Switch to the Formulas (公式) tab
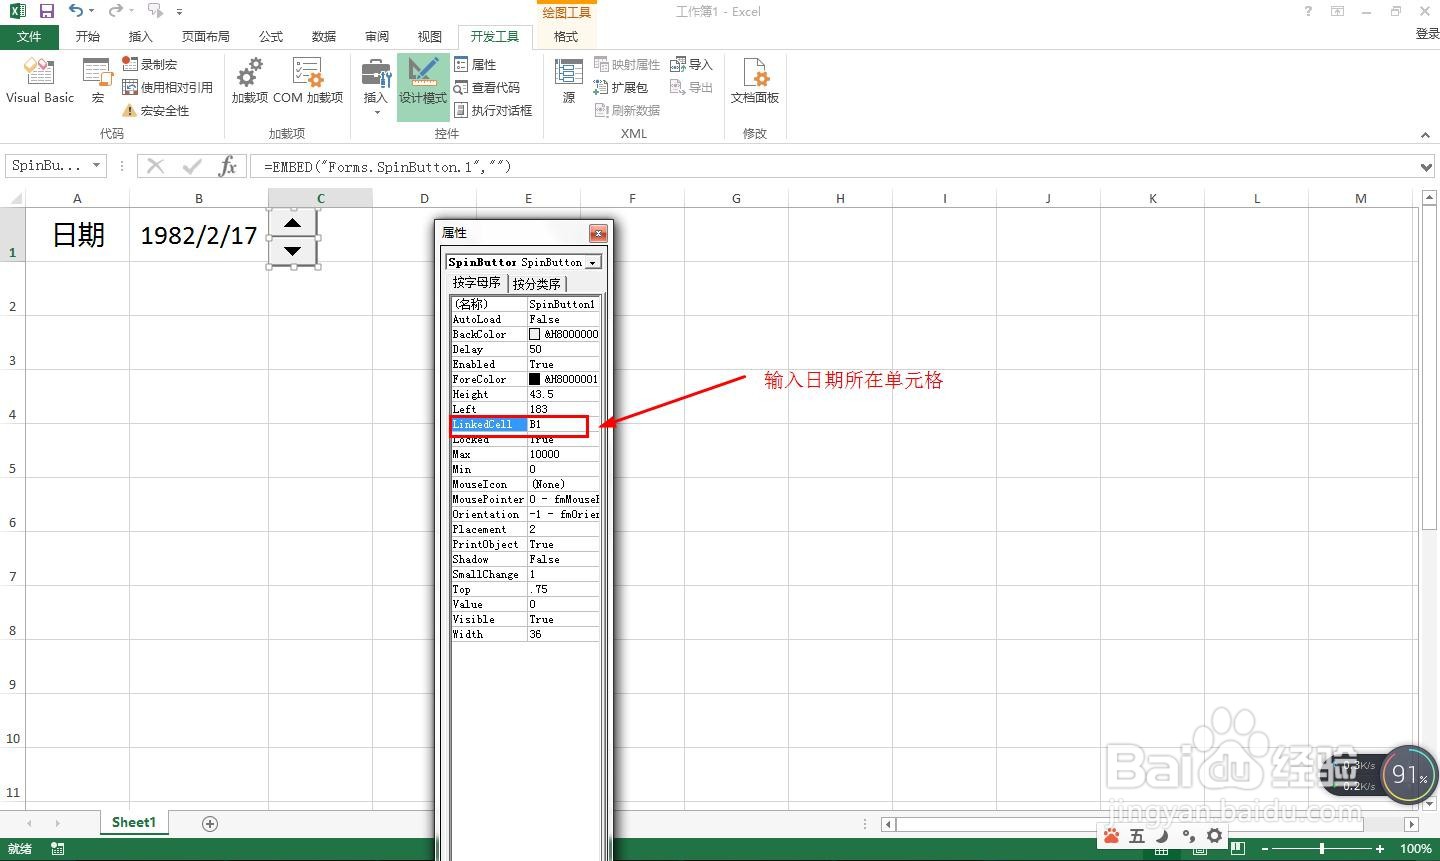 click(x=271, y=36)
